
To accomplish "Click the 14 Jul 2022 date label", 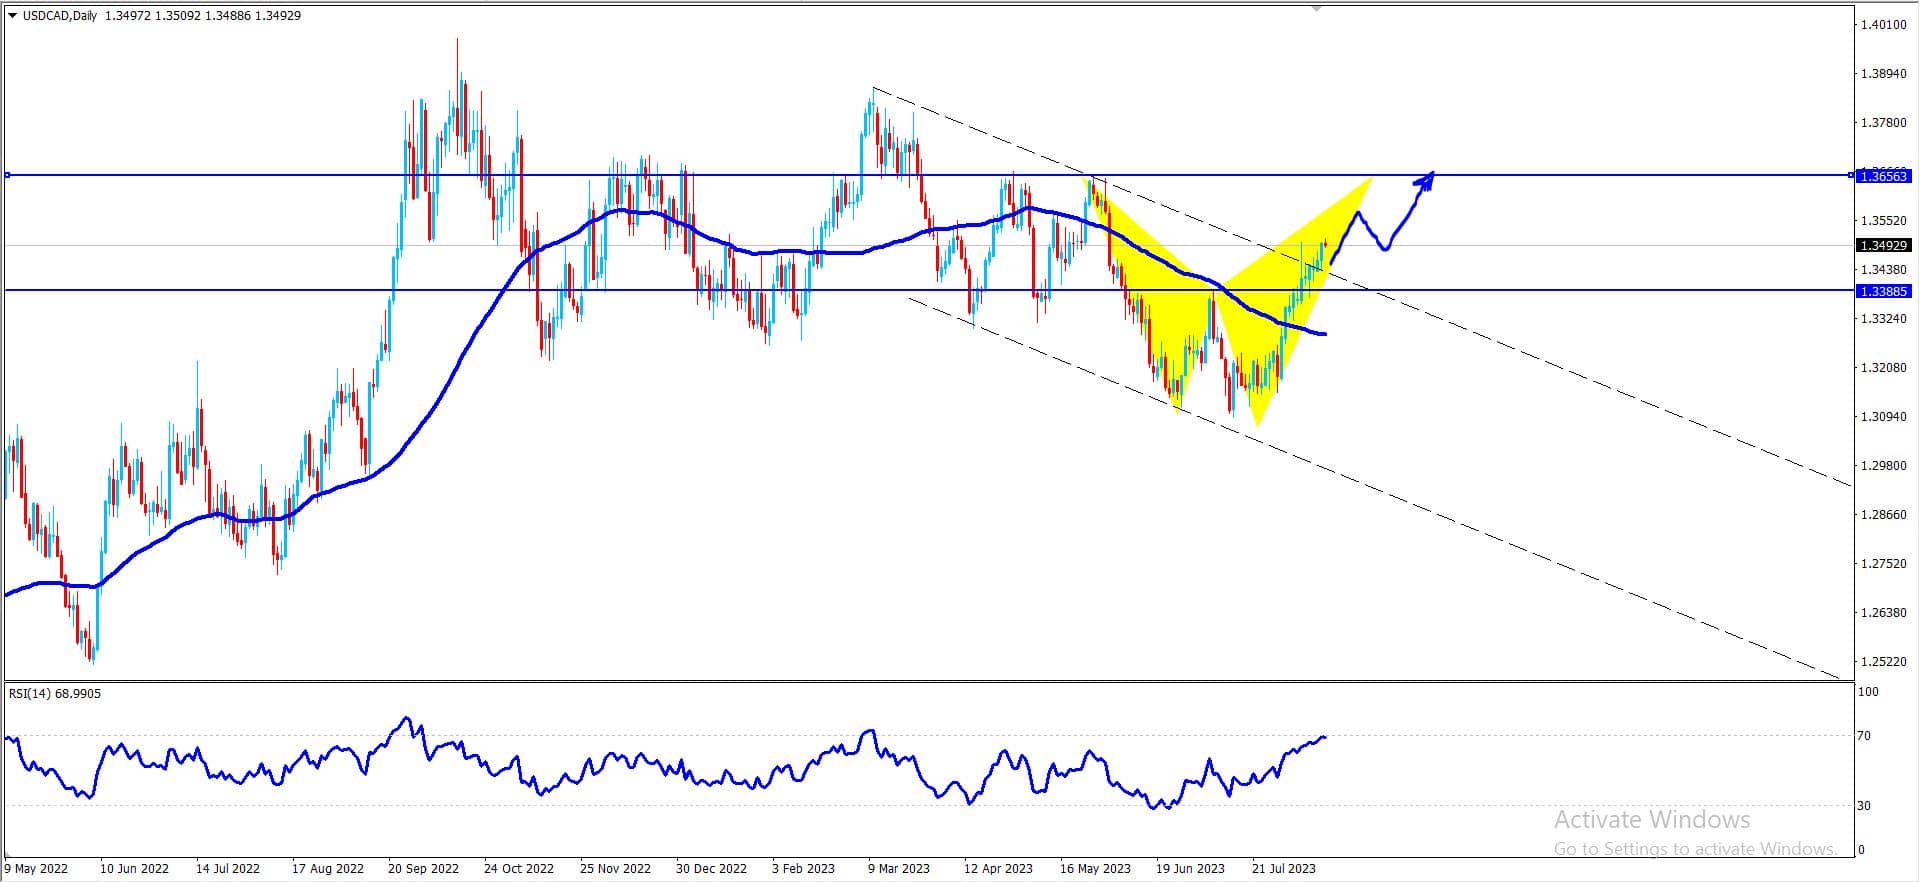I will (x=228, y=869).
